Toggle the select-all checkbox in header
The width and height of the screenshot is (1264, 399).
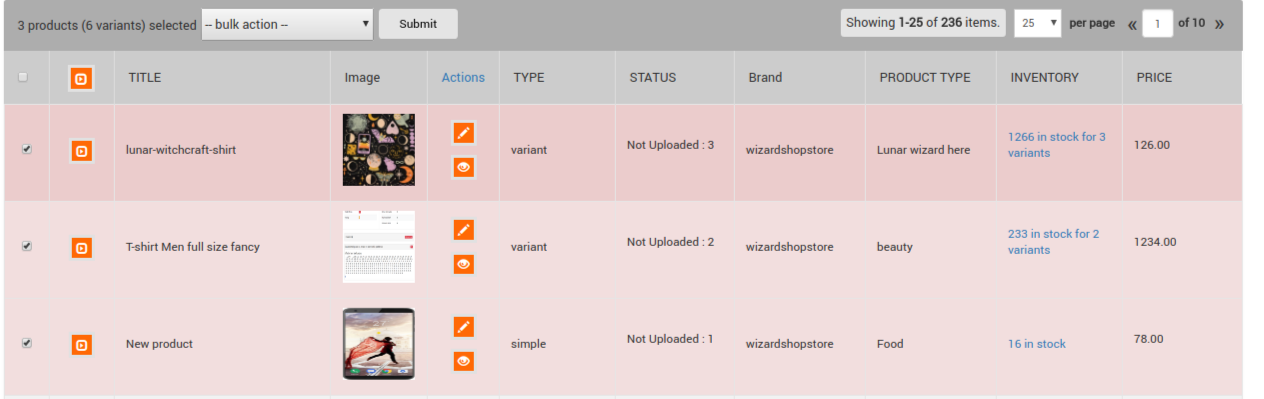[23, 78]
